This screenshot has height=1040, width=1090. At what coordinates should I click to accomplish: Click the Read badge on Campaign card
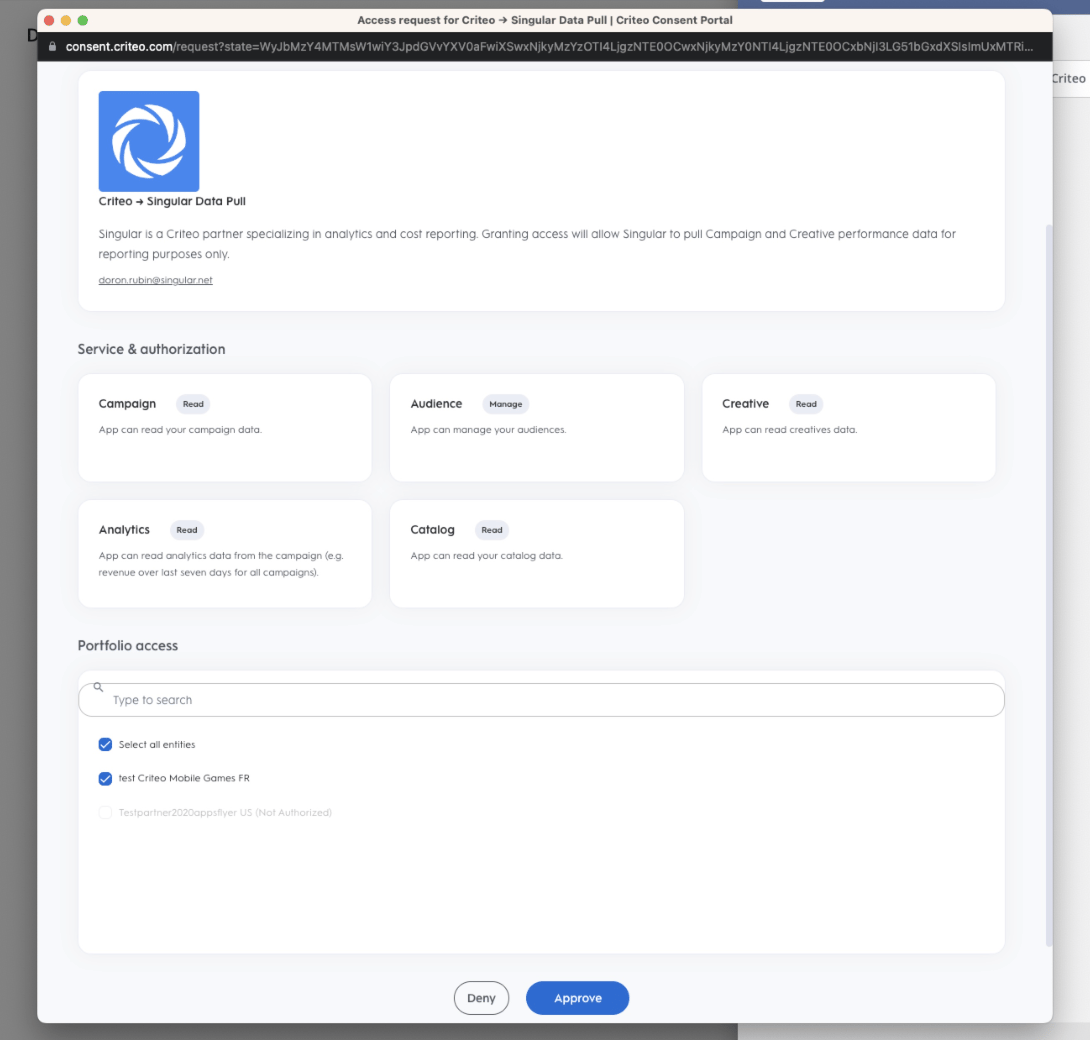pyautogui.click(x=193, y=404)
